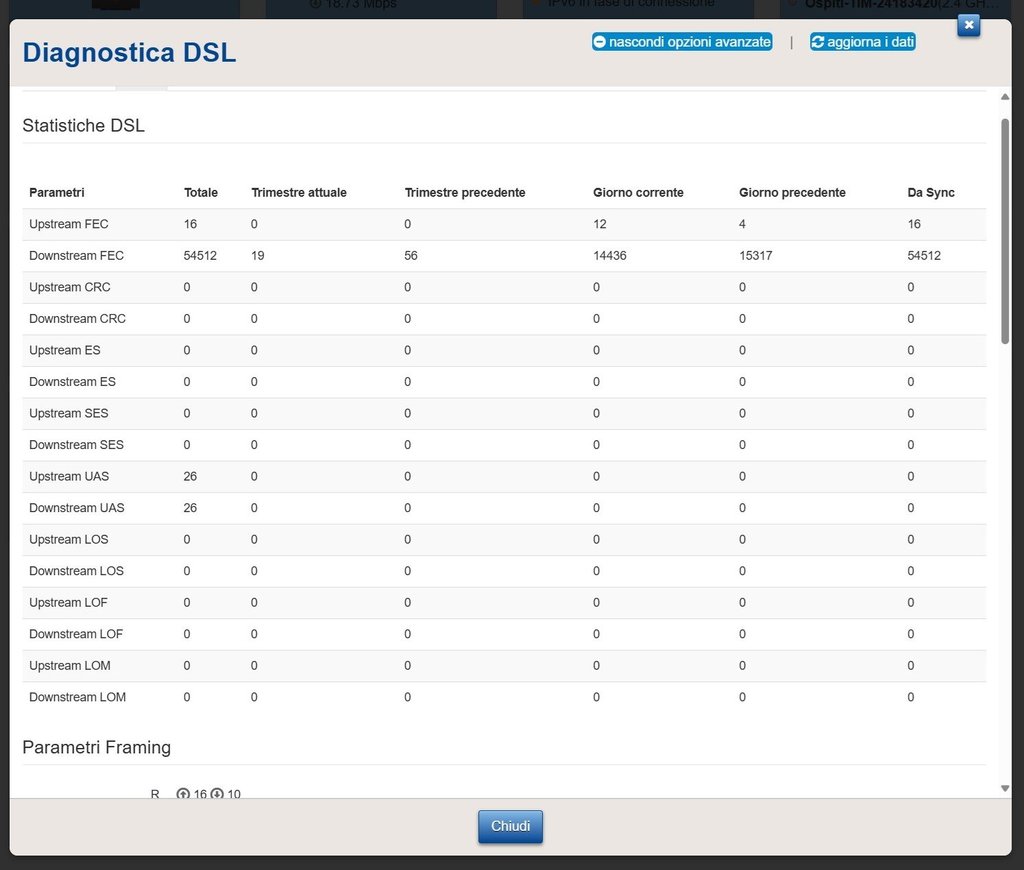Click the upstream arrow icon in R row
The width and height of the screenshot is (1024, 870).
click(183, 794)
